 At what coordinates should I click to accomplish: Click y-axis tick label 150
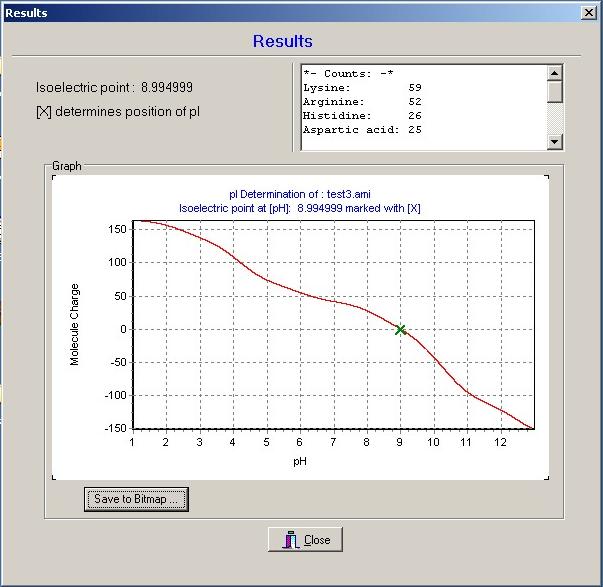pos(117,229)
